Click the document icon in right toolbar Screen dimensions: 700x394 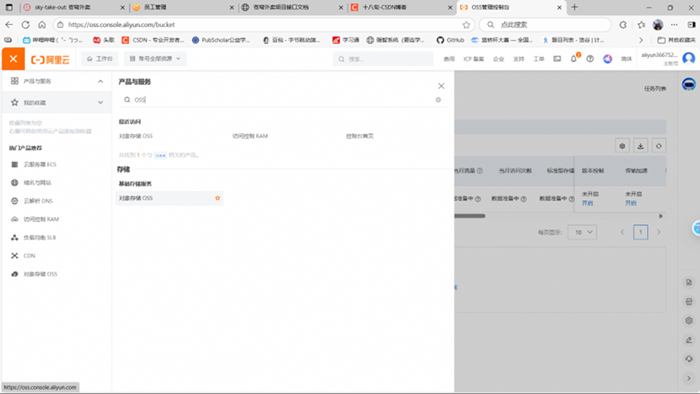(x=689, y=282)
